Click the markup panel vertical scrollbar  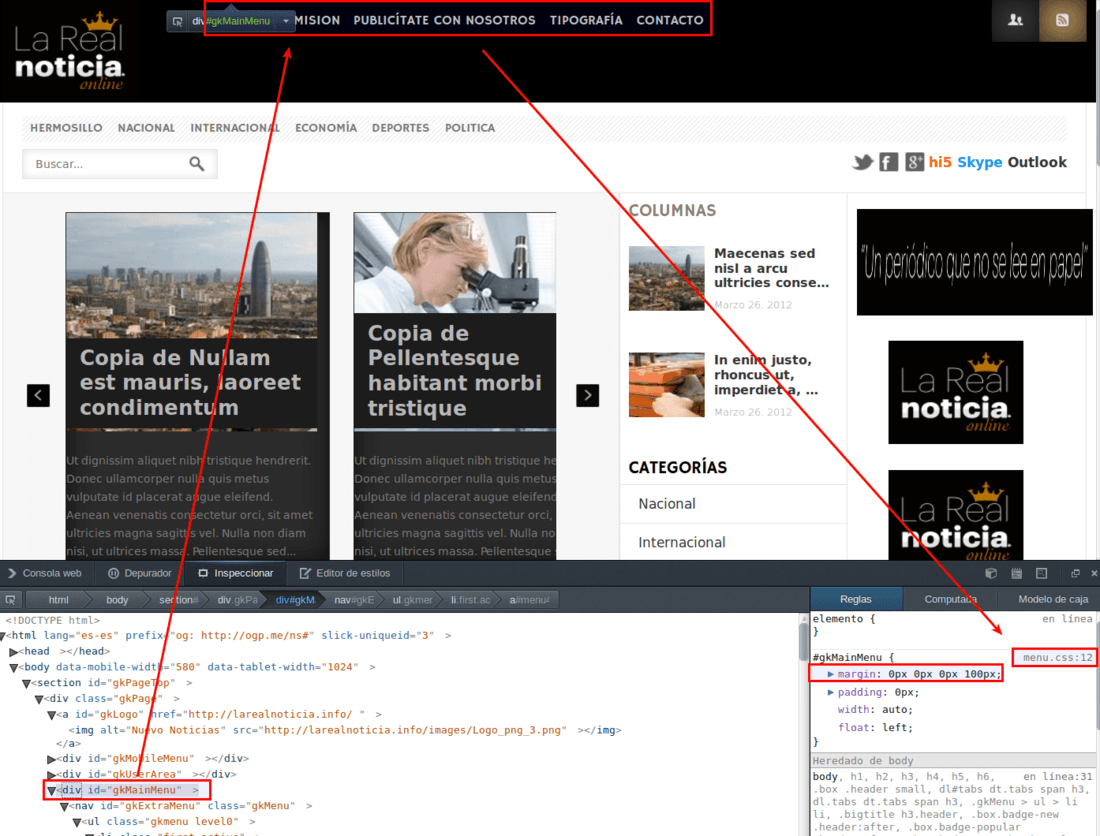pos(804,641)
